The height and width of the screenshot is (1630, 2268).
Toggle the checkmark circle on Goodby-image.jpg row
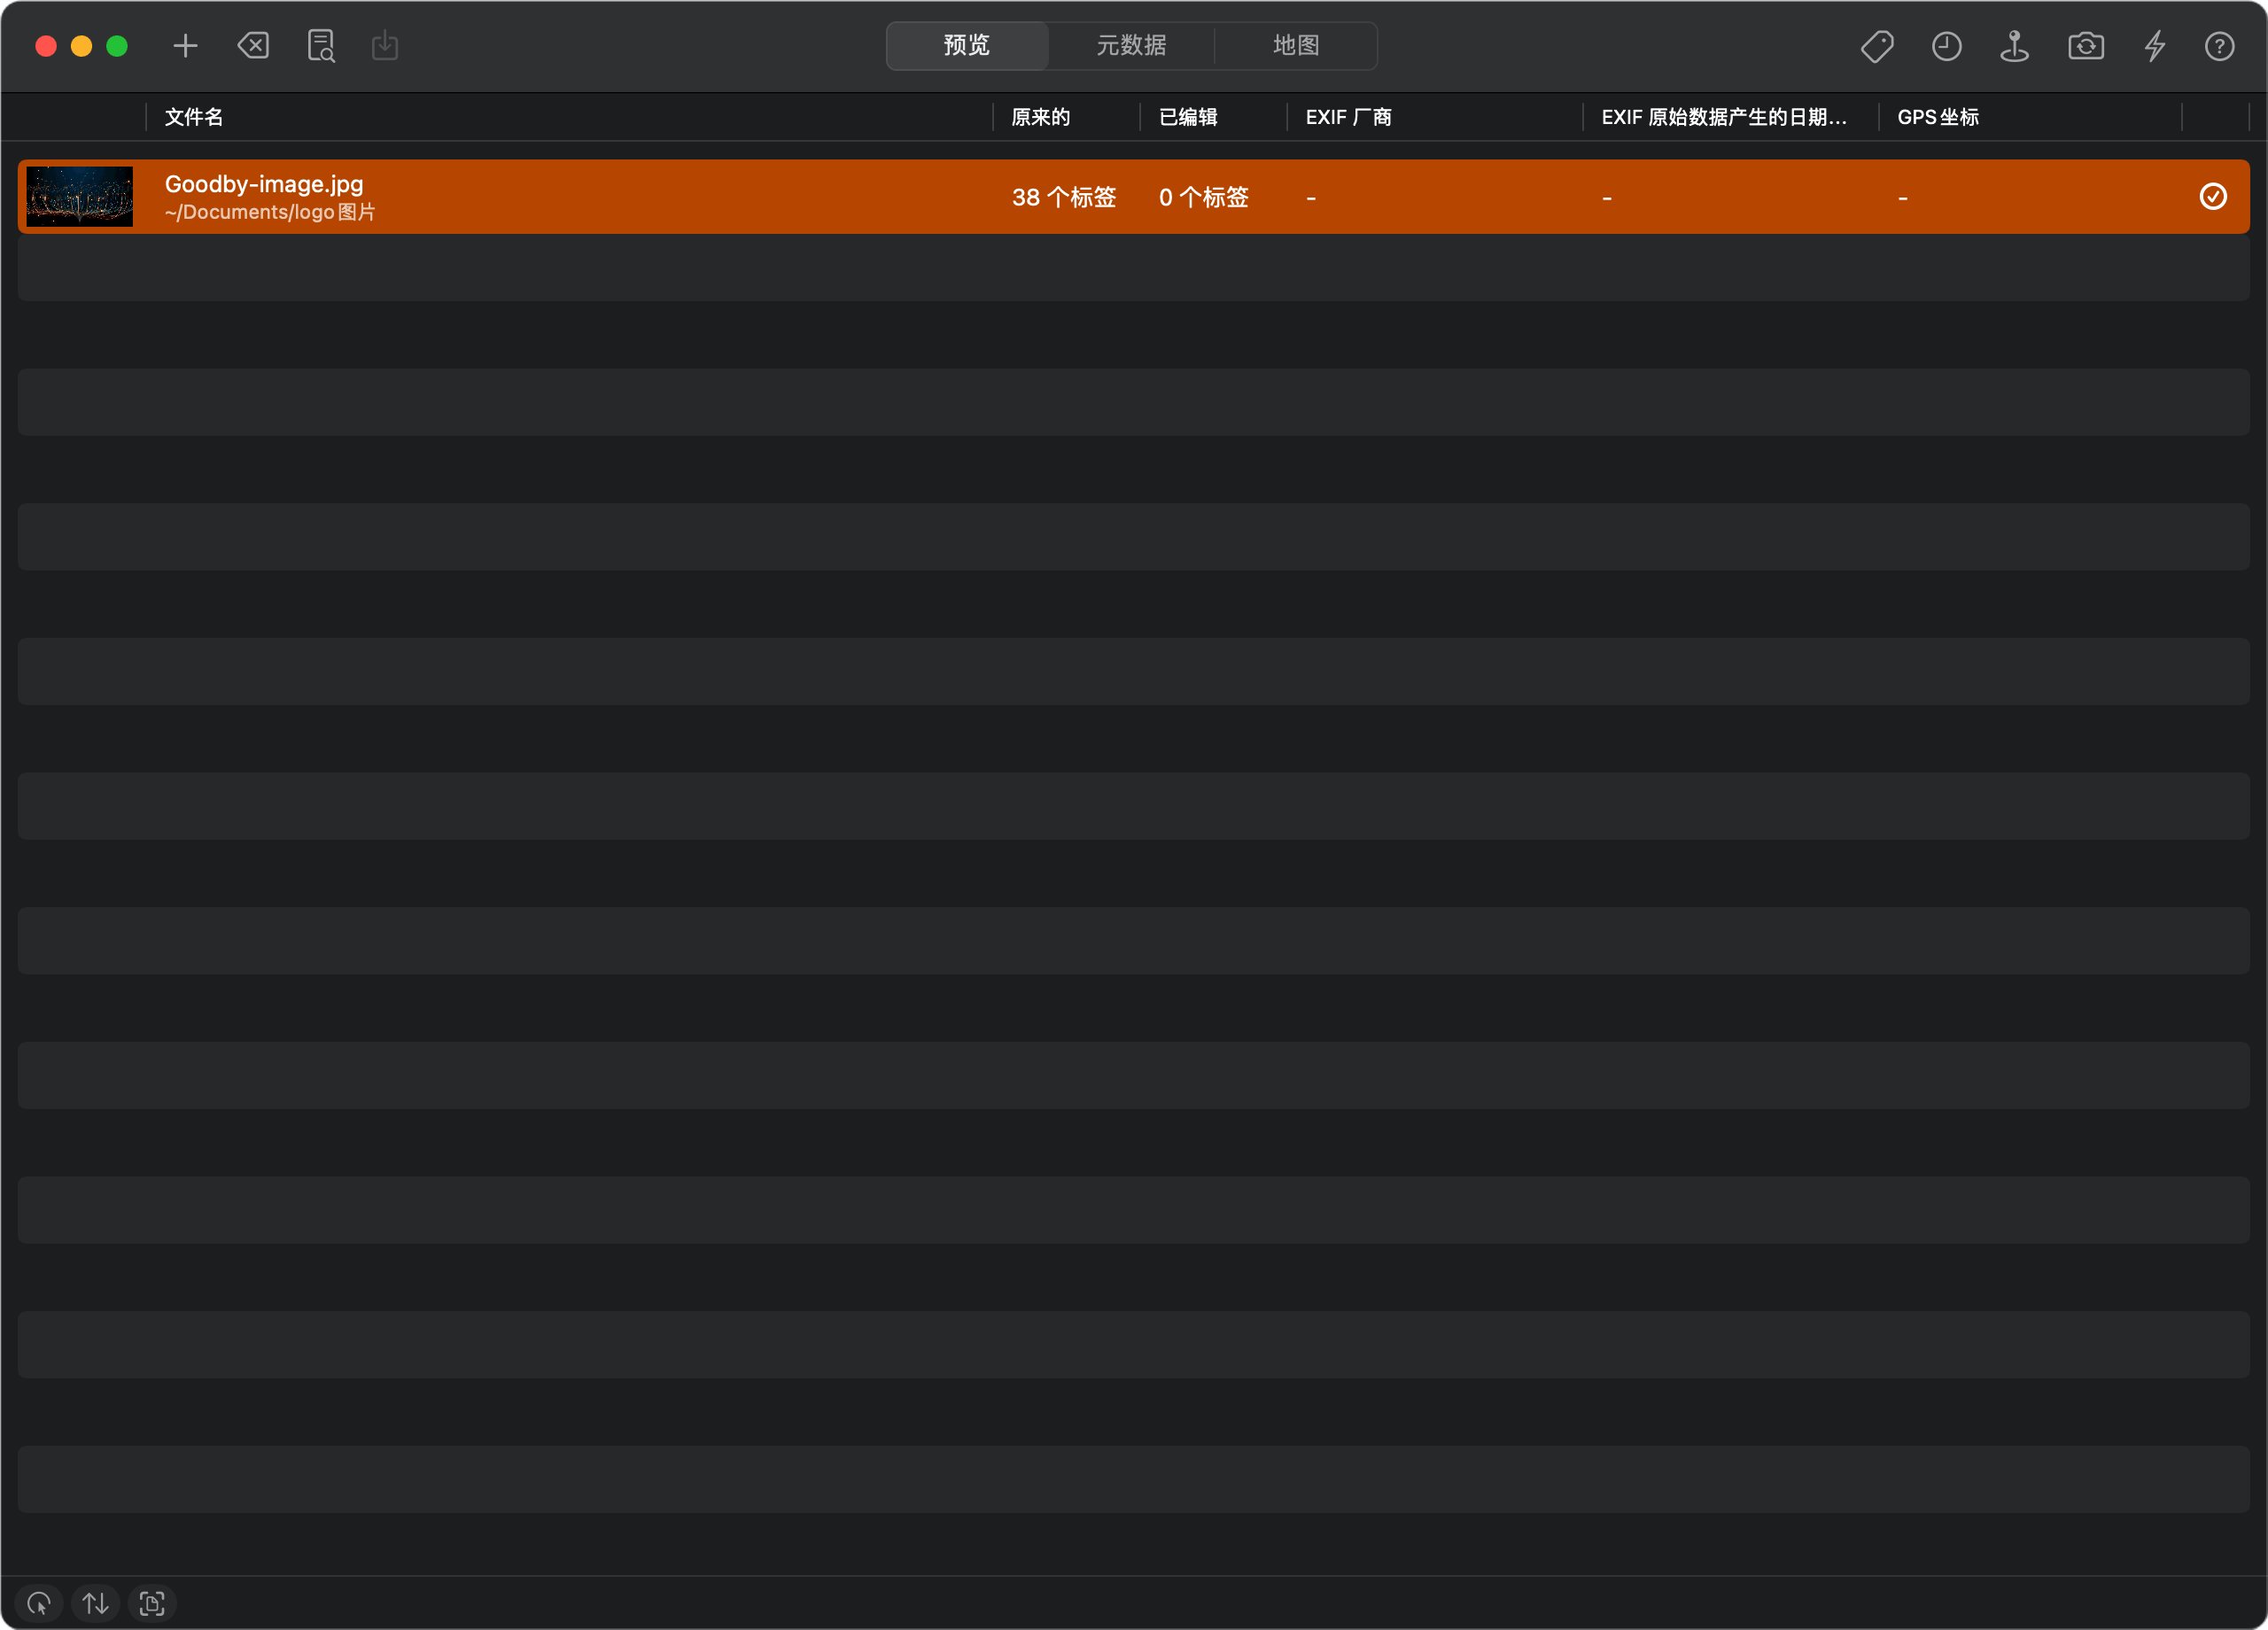tap(2213, 197)
